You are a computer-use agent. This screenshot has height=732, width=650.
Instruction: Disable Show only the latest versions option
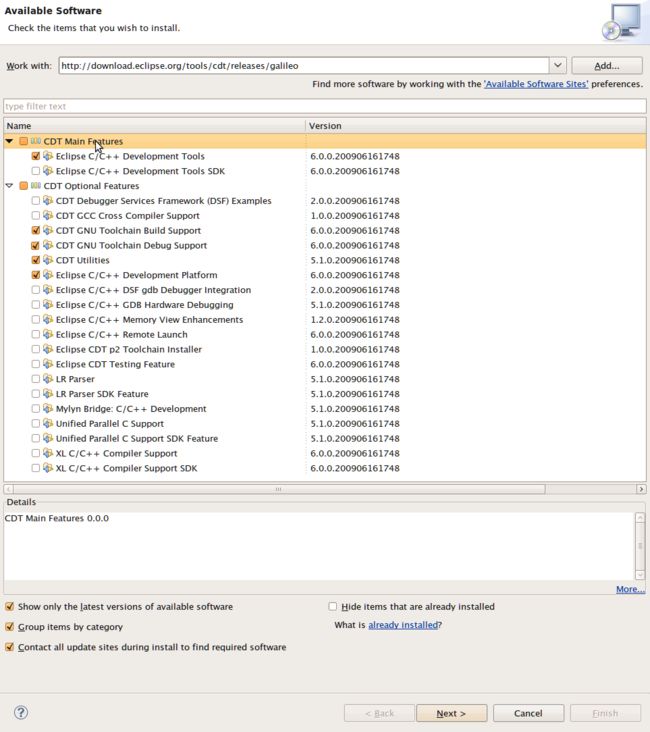click(x=9, y=606)
